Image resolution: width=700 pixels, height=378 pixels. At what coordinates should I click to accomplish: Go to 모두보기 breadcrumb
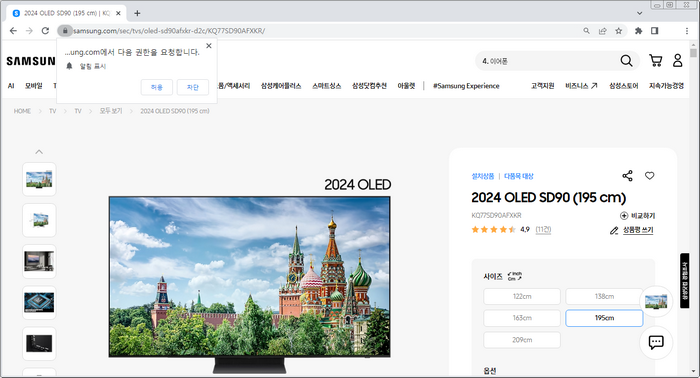tap(111, 111)
